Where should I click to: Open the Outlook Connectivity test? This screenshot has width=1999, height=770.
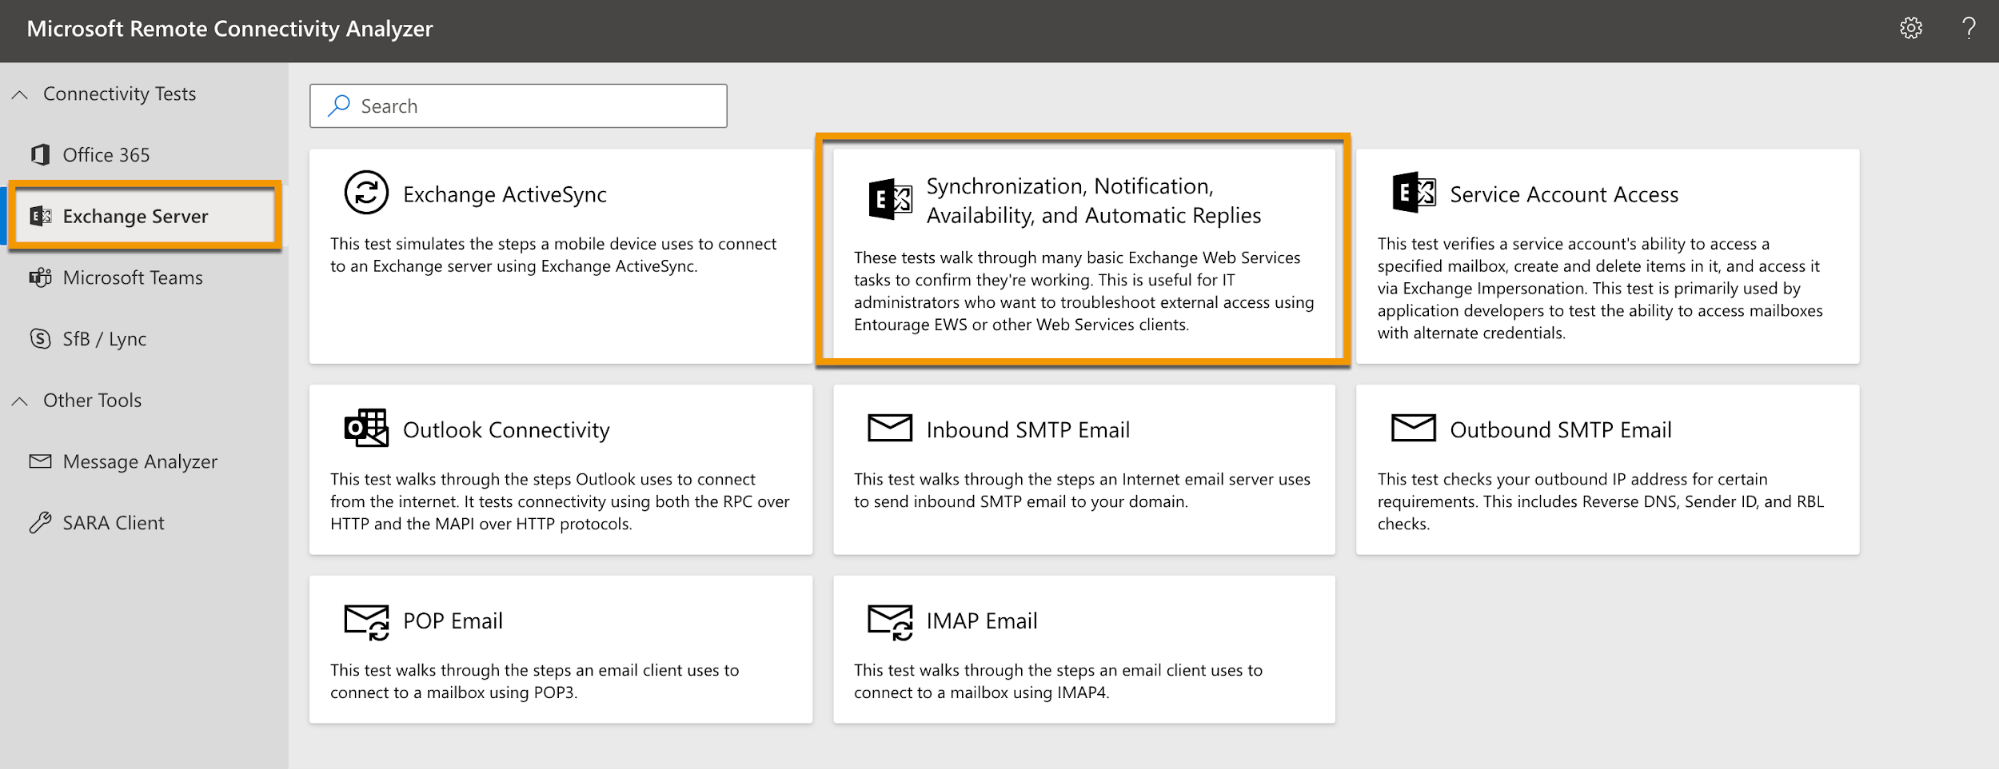(x=561, y=470)
